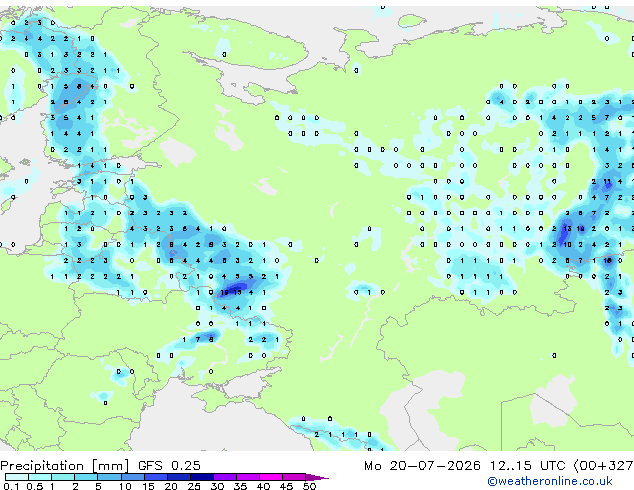The height and width of the screenshot is (490, 634).
Task: Click the legend label '0.5'
Action: pos(35,486)
